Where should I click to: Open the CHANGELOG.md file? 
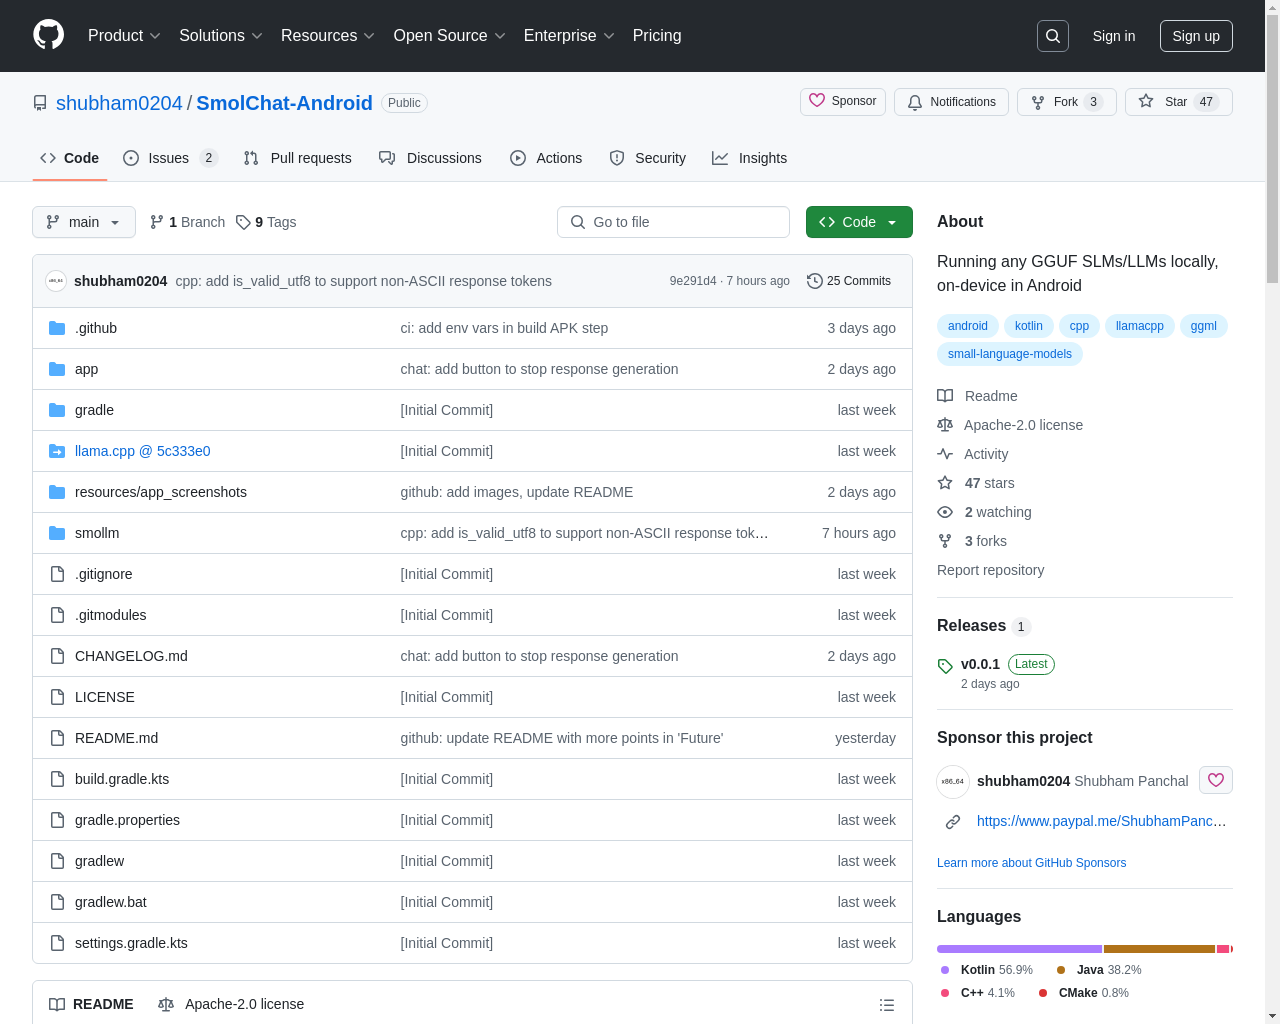coord(131,656)
